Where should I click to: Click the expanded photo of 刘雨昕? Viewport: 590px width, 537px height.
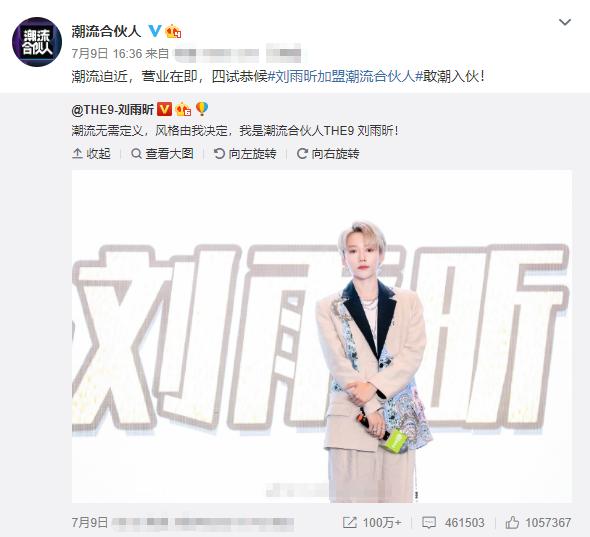pos(322,336)
